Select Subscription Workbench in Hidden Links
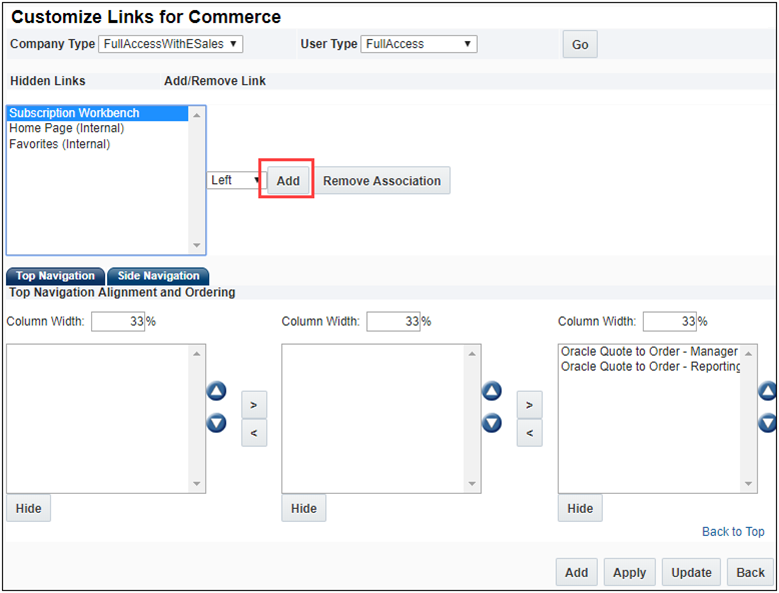Viewport: 779px width, 593px height. (97, 113)
